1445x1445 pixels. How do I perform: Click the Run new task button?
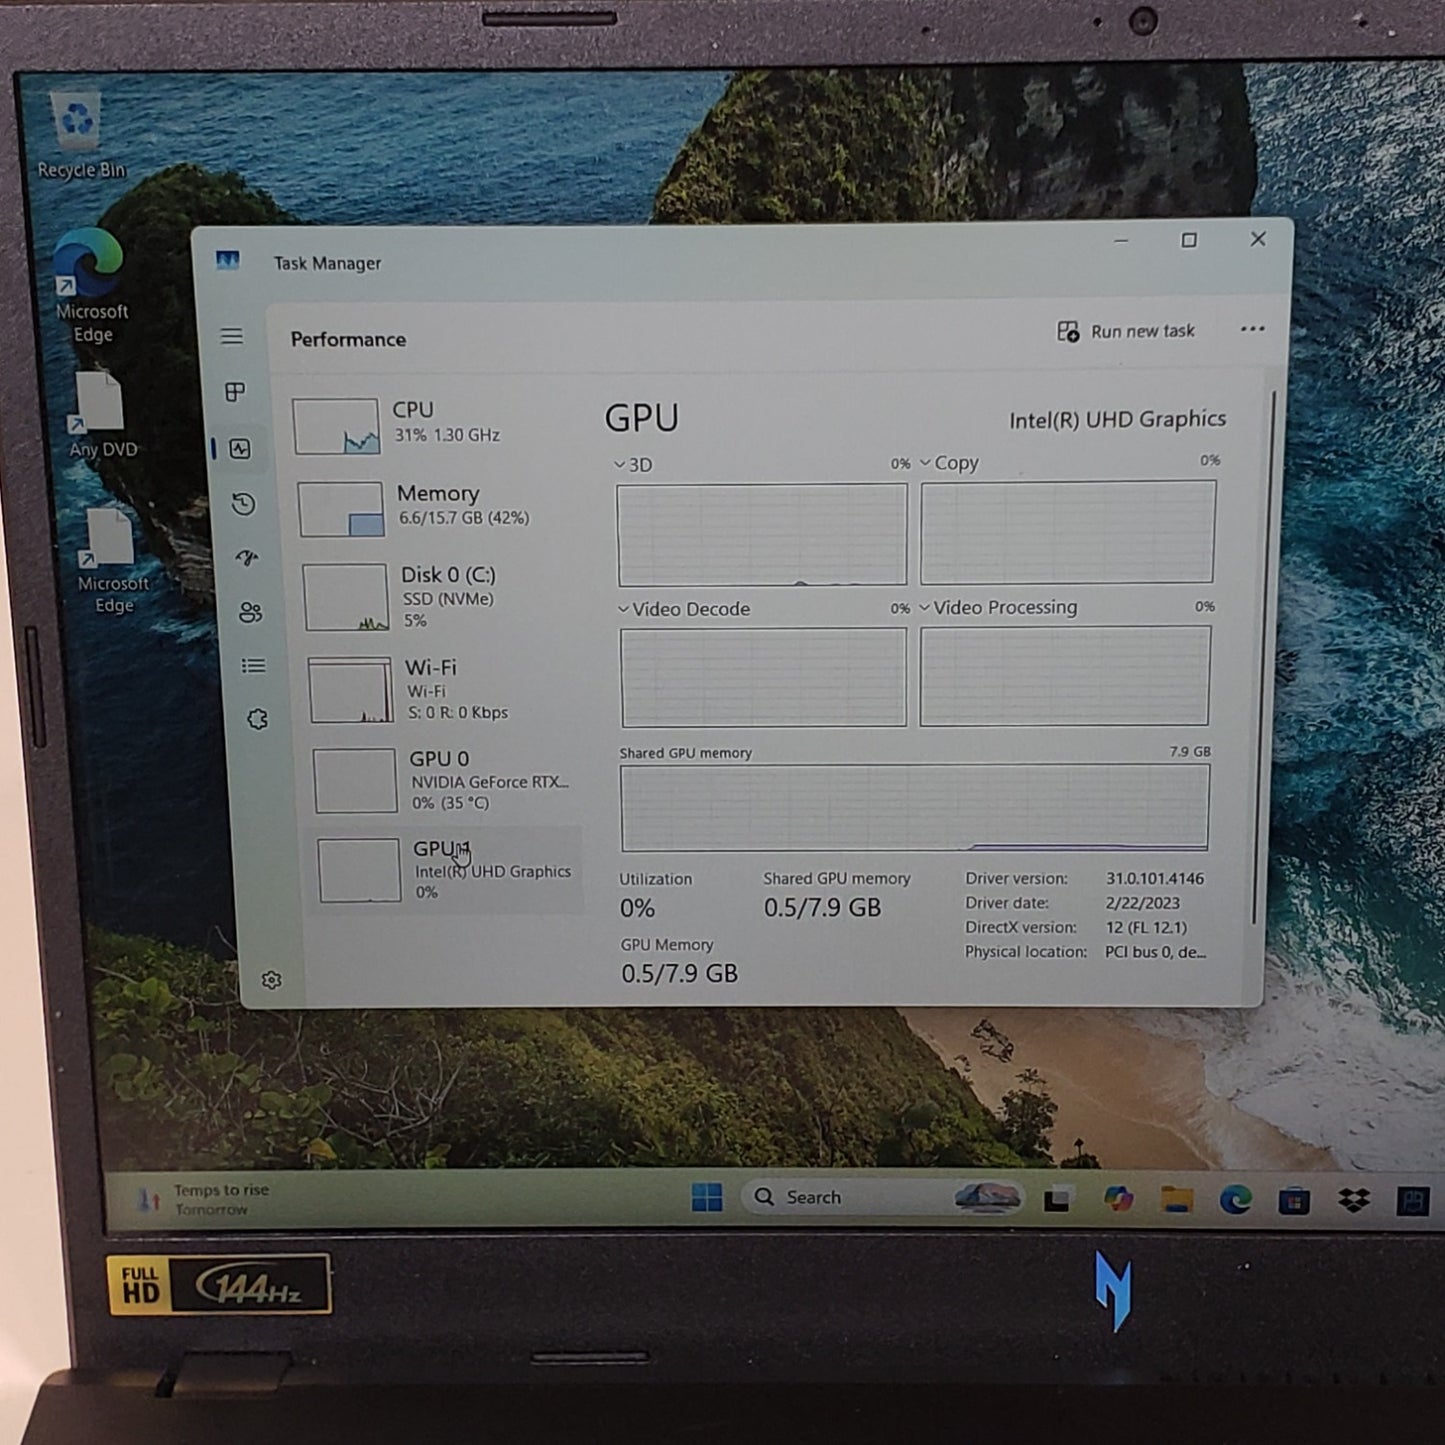(x=1128, y=330)
